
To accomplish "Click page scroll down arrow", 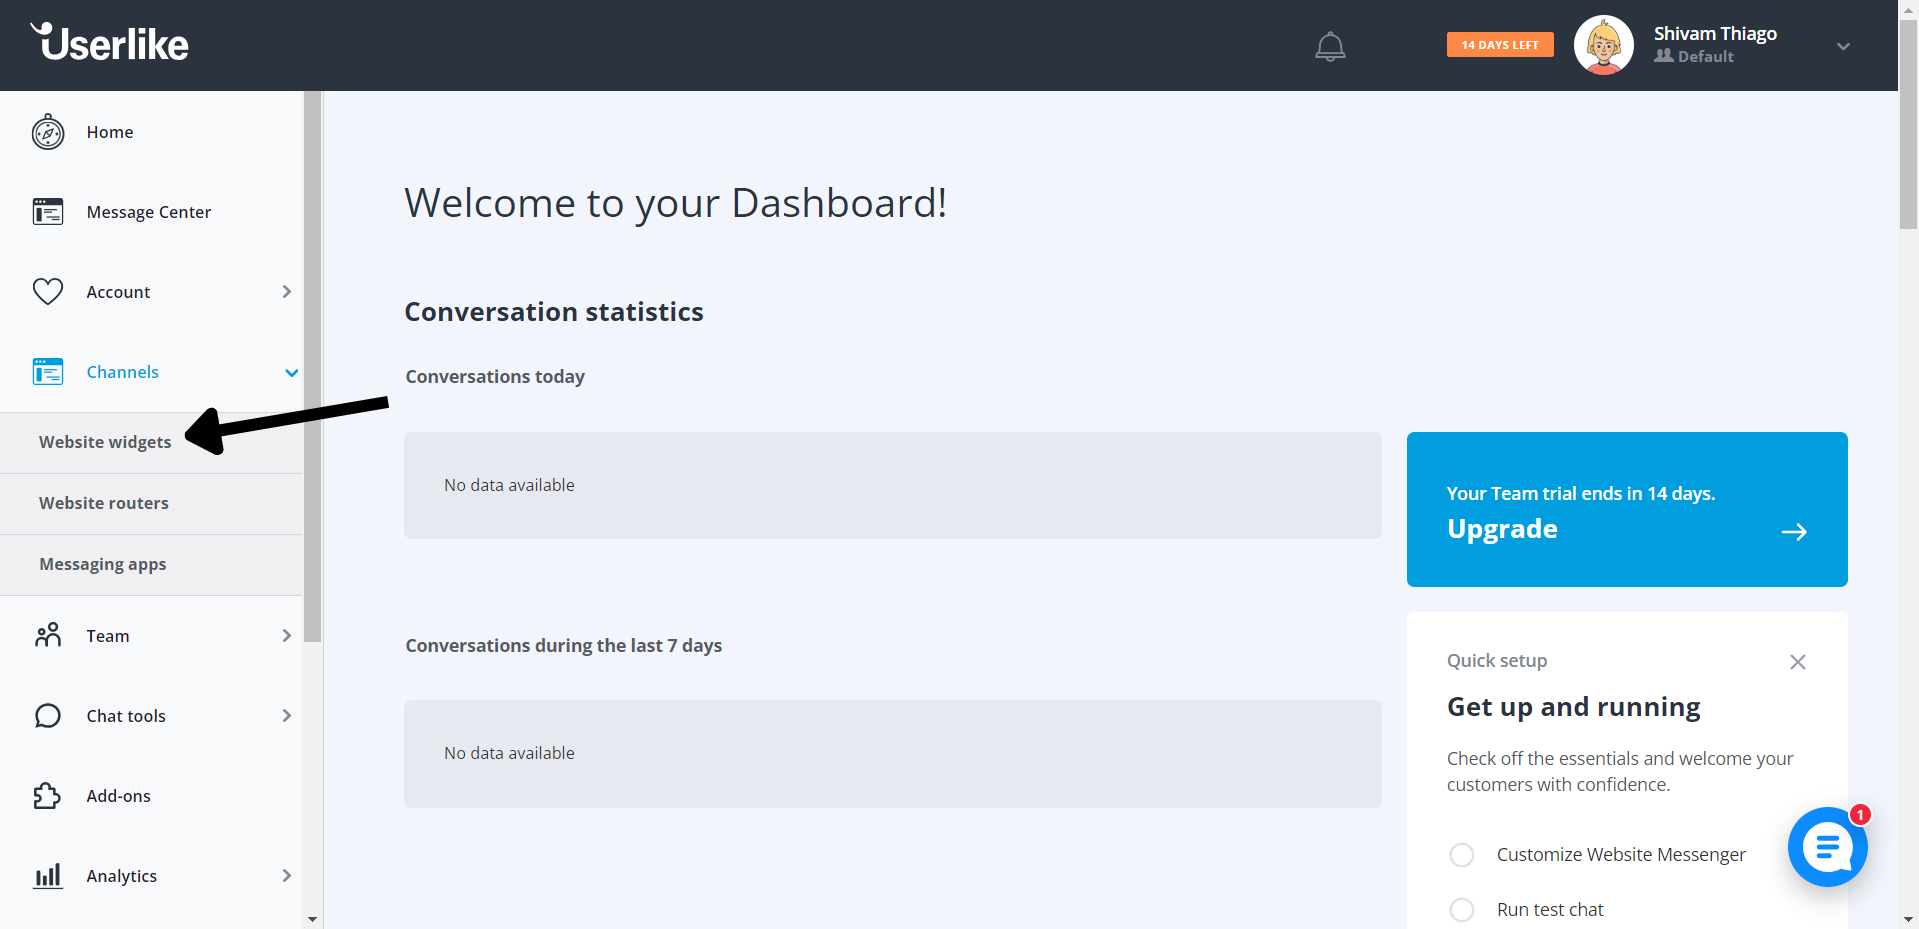I will [x=1909, y=919].
